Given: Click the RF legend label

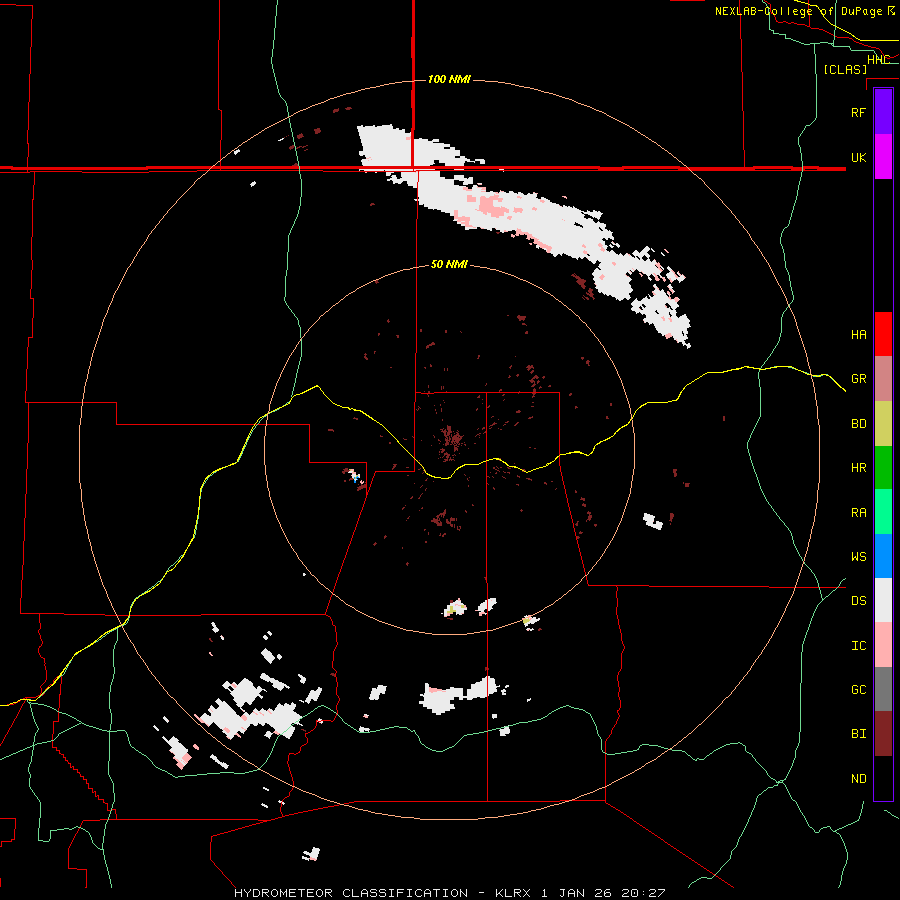Looking at the screenshot, I should (858, 112).
